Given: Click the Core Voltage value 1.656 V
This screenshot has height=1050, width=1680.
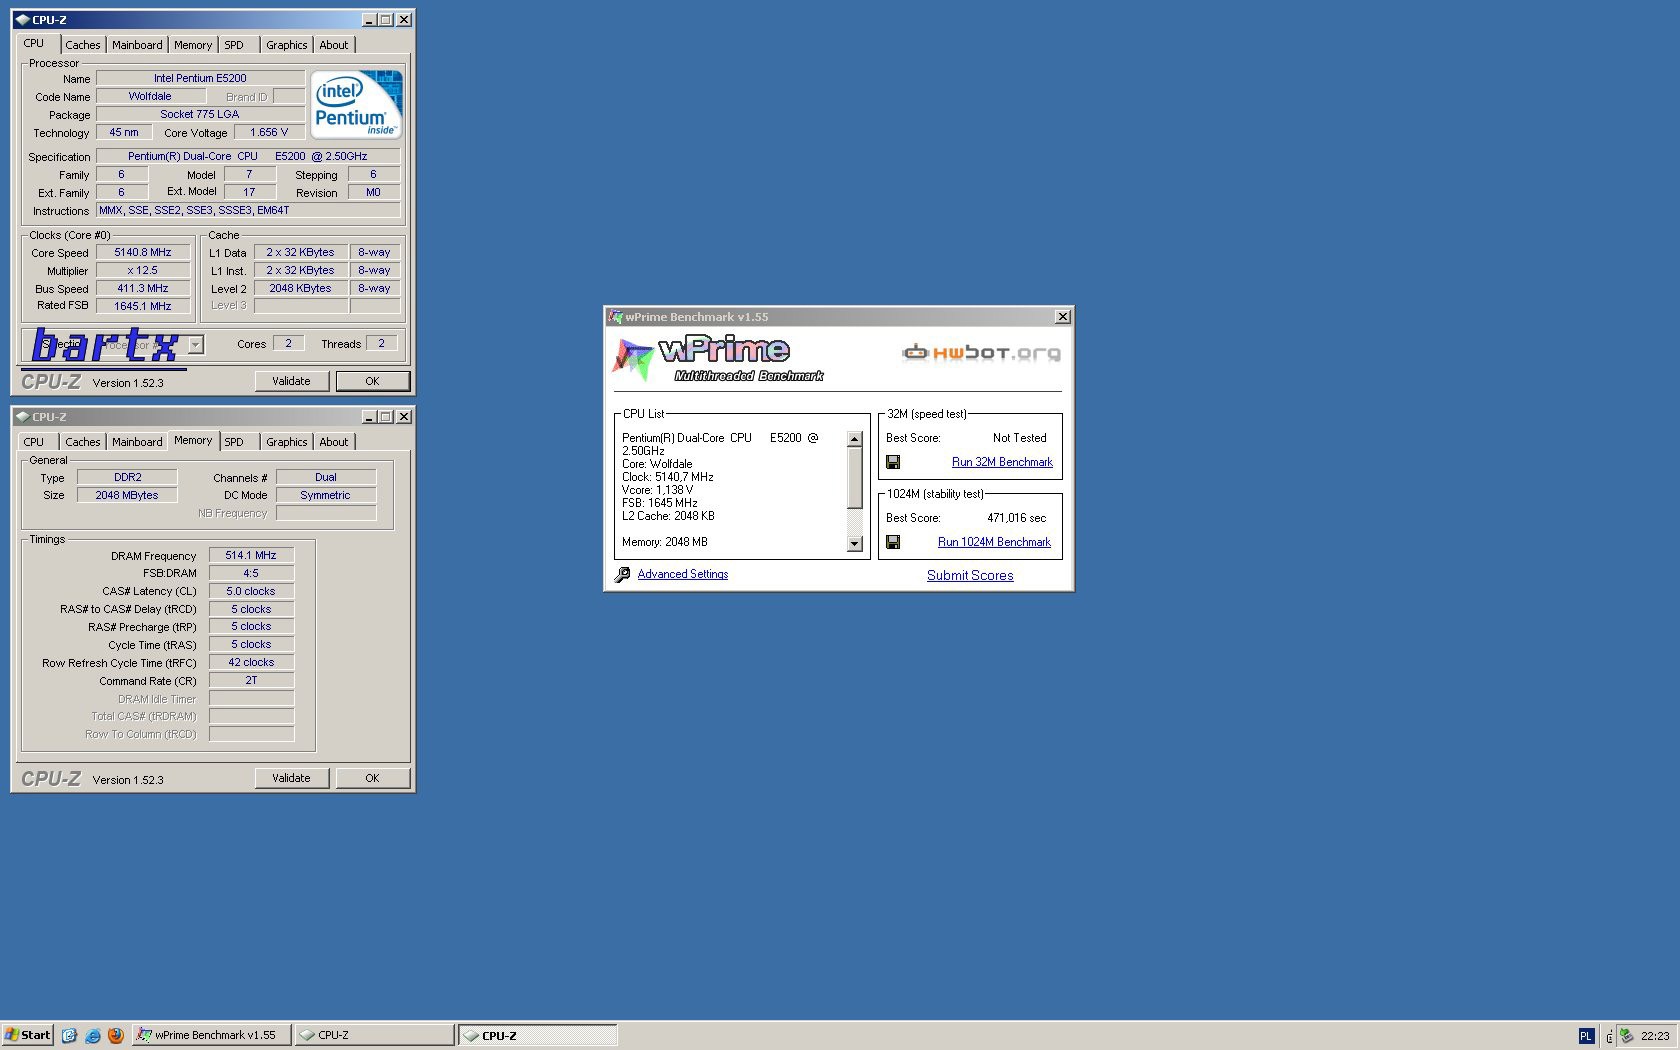Looking at the screenshot, I should pos(269,132).
